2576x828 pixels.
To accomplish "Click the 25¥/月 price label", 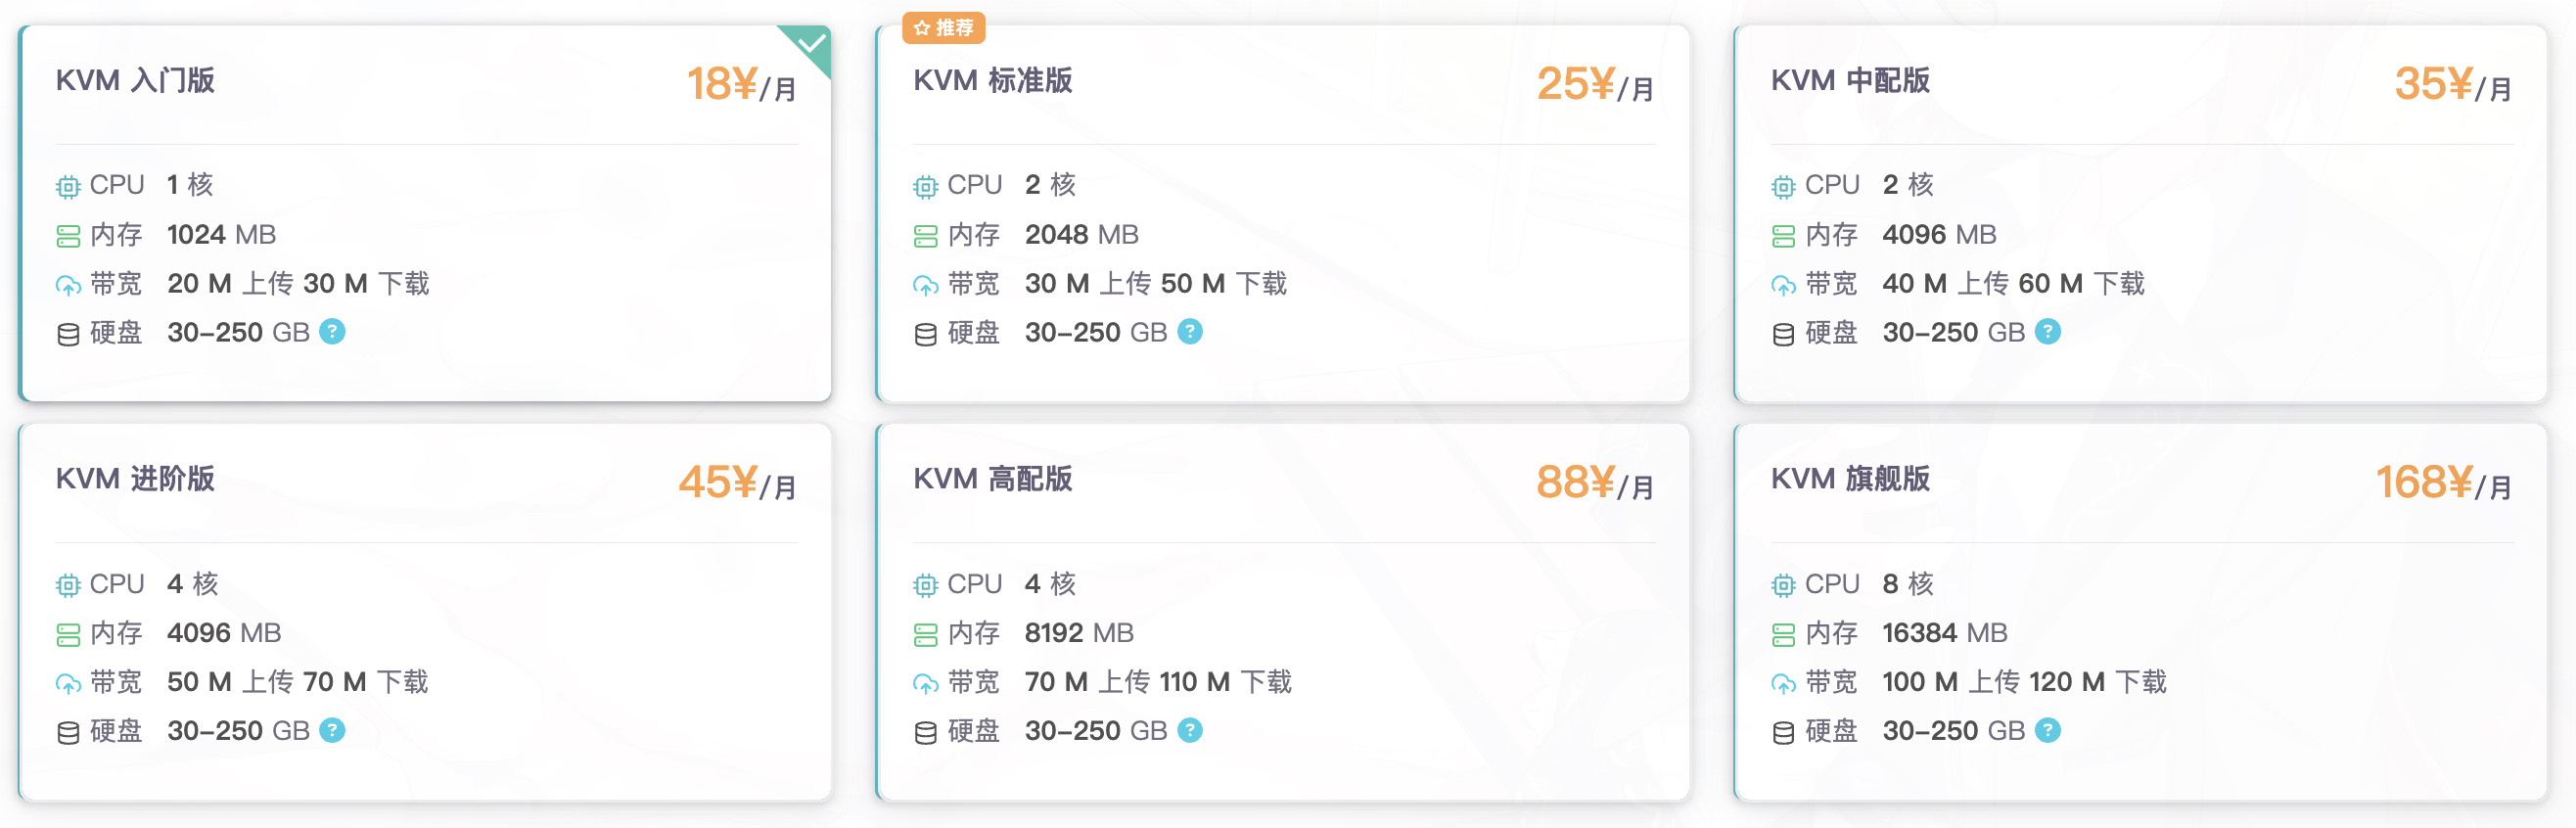I will click(x=1595, y=85).
